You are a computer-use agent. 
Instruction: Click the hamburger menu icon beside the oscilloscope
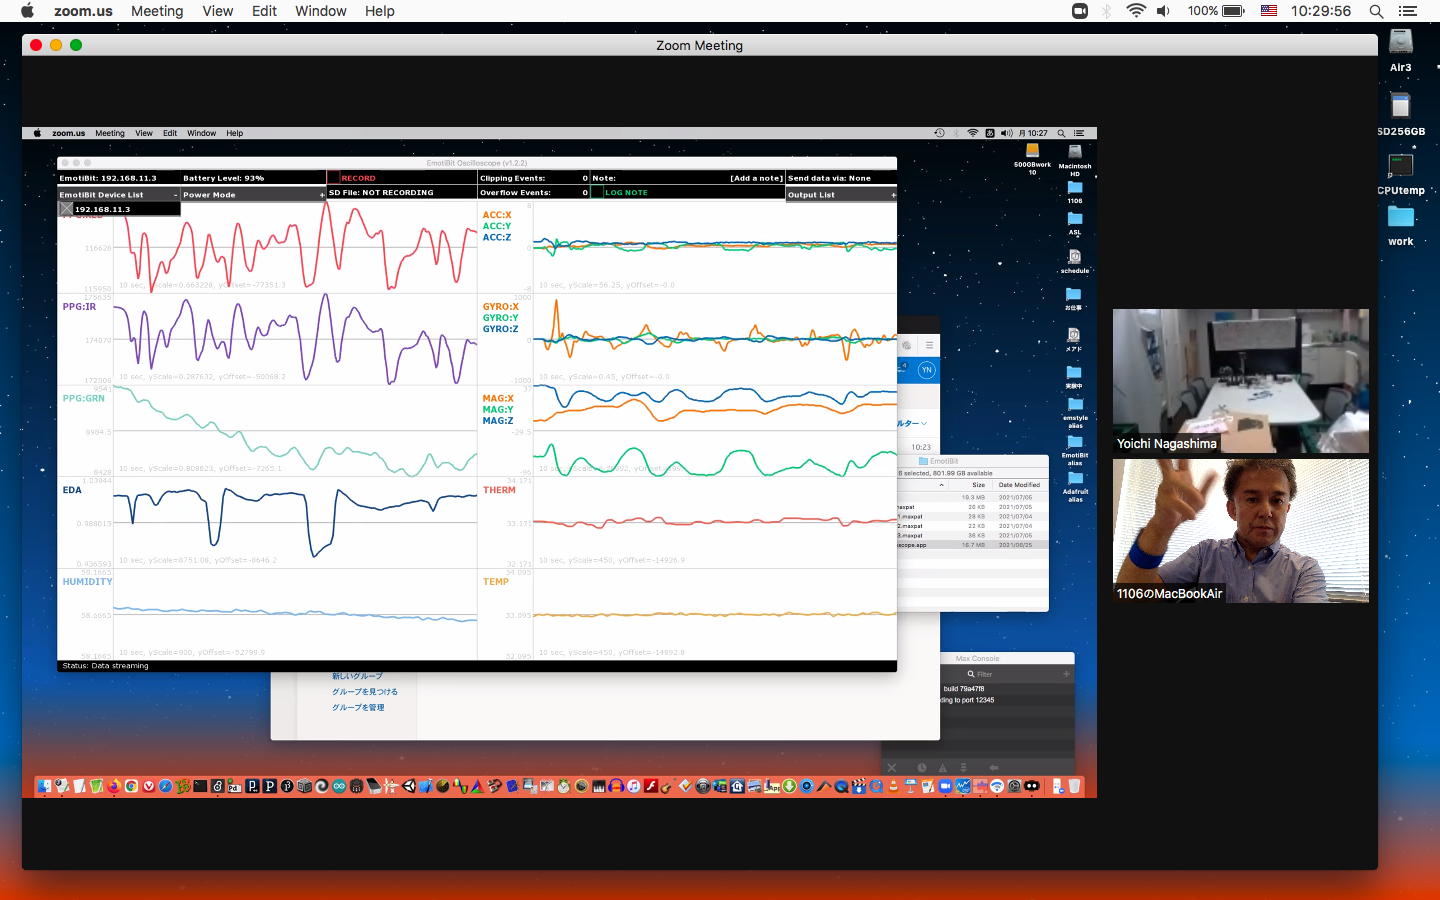tap(929, 345)
